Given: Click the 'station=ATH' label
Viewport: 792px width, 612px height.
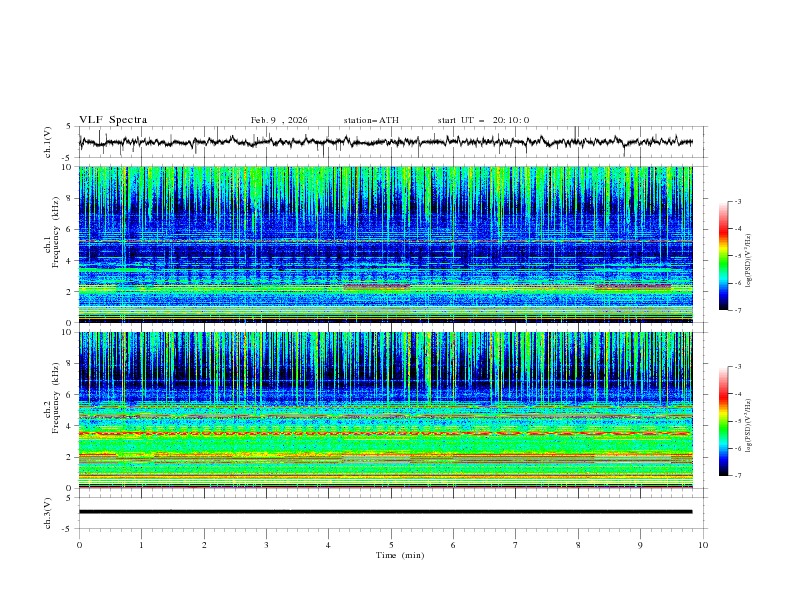Looking at the screenshot, I should coord(371,120).
